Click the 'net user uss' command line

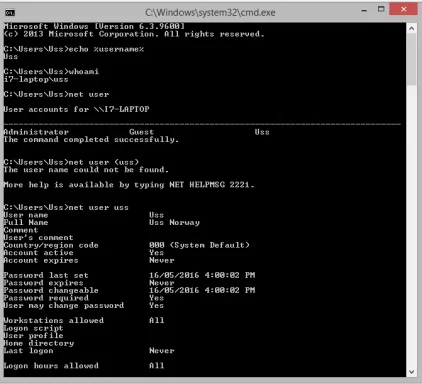pos(66,207)
